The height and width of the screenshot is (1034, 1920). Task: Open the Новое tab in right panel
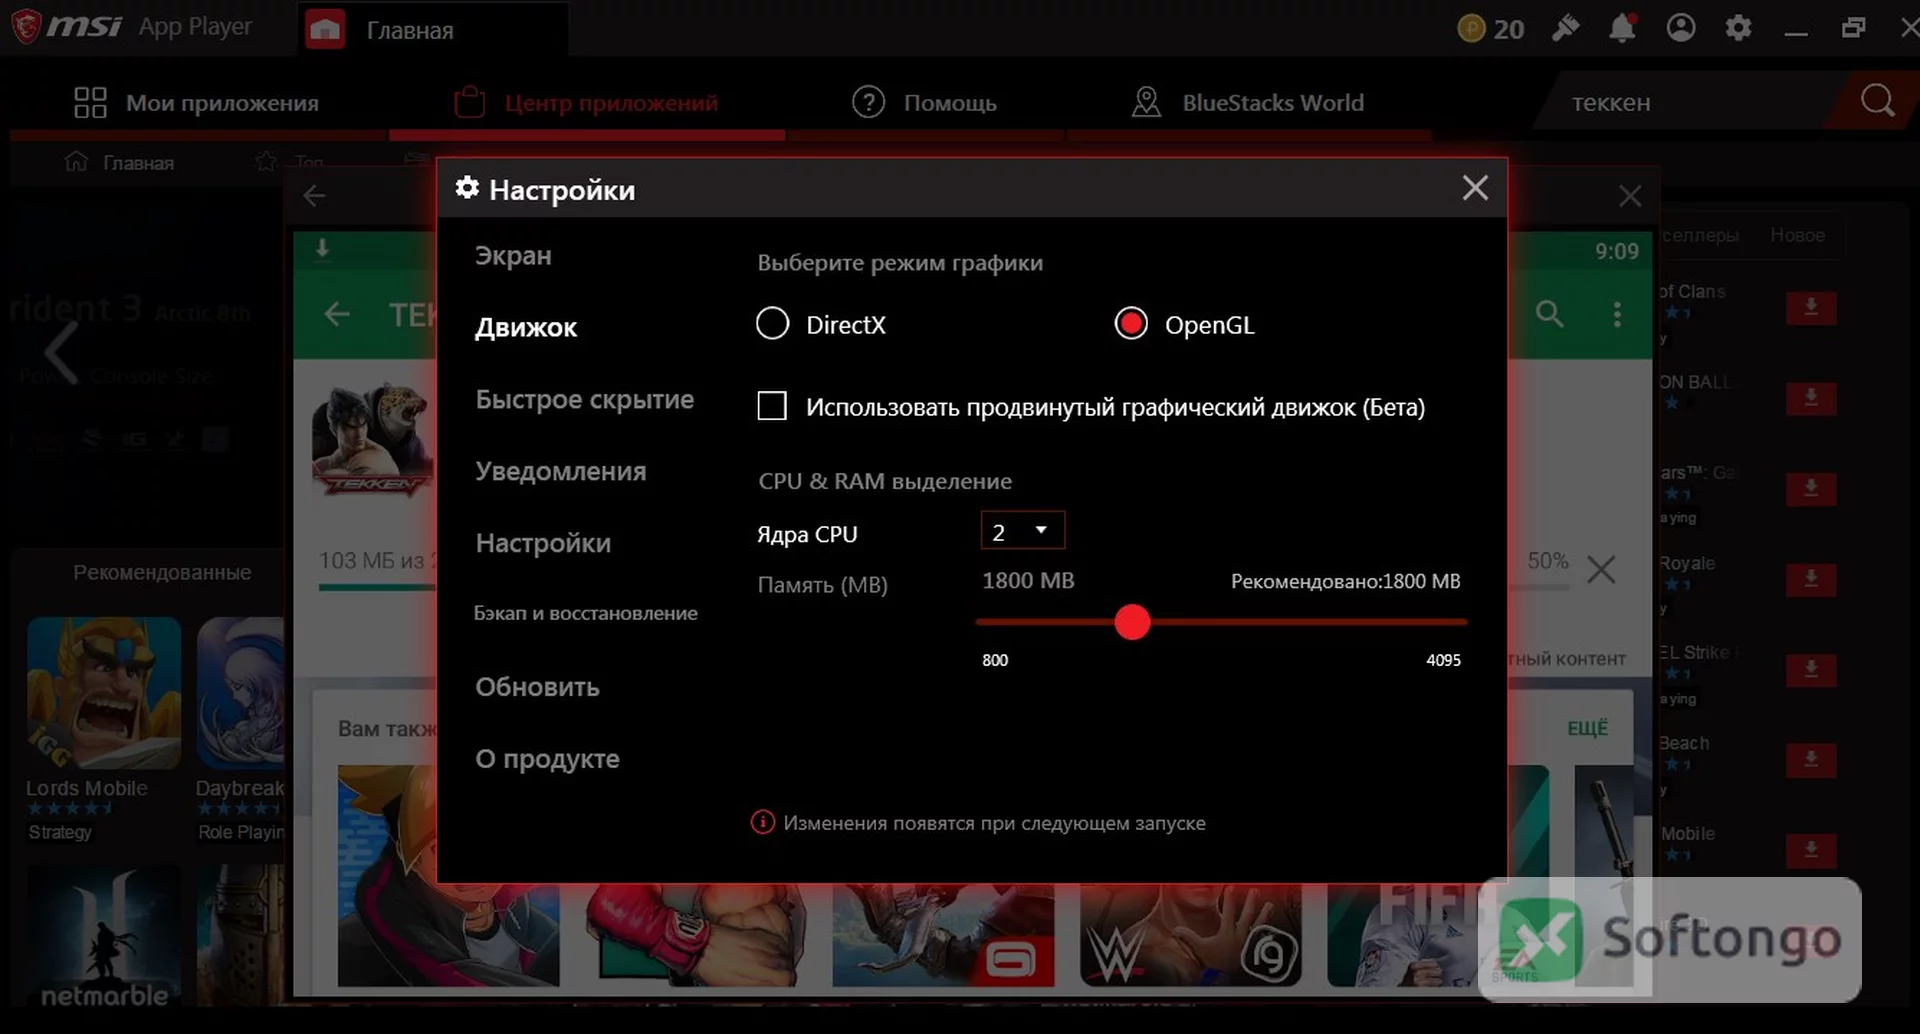pos(1797,235)
